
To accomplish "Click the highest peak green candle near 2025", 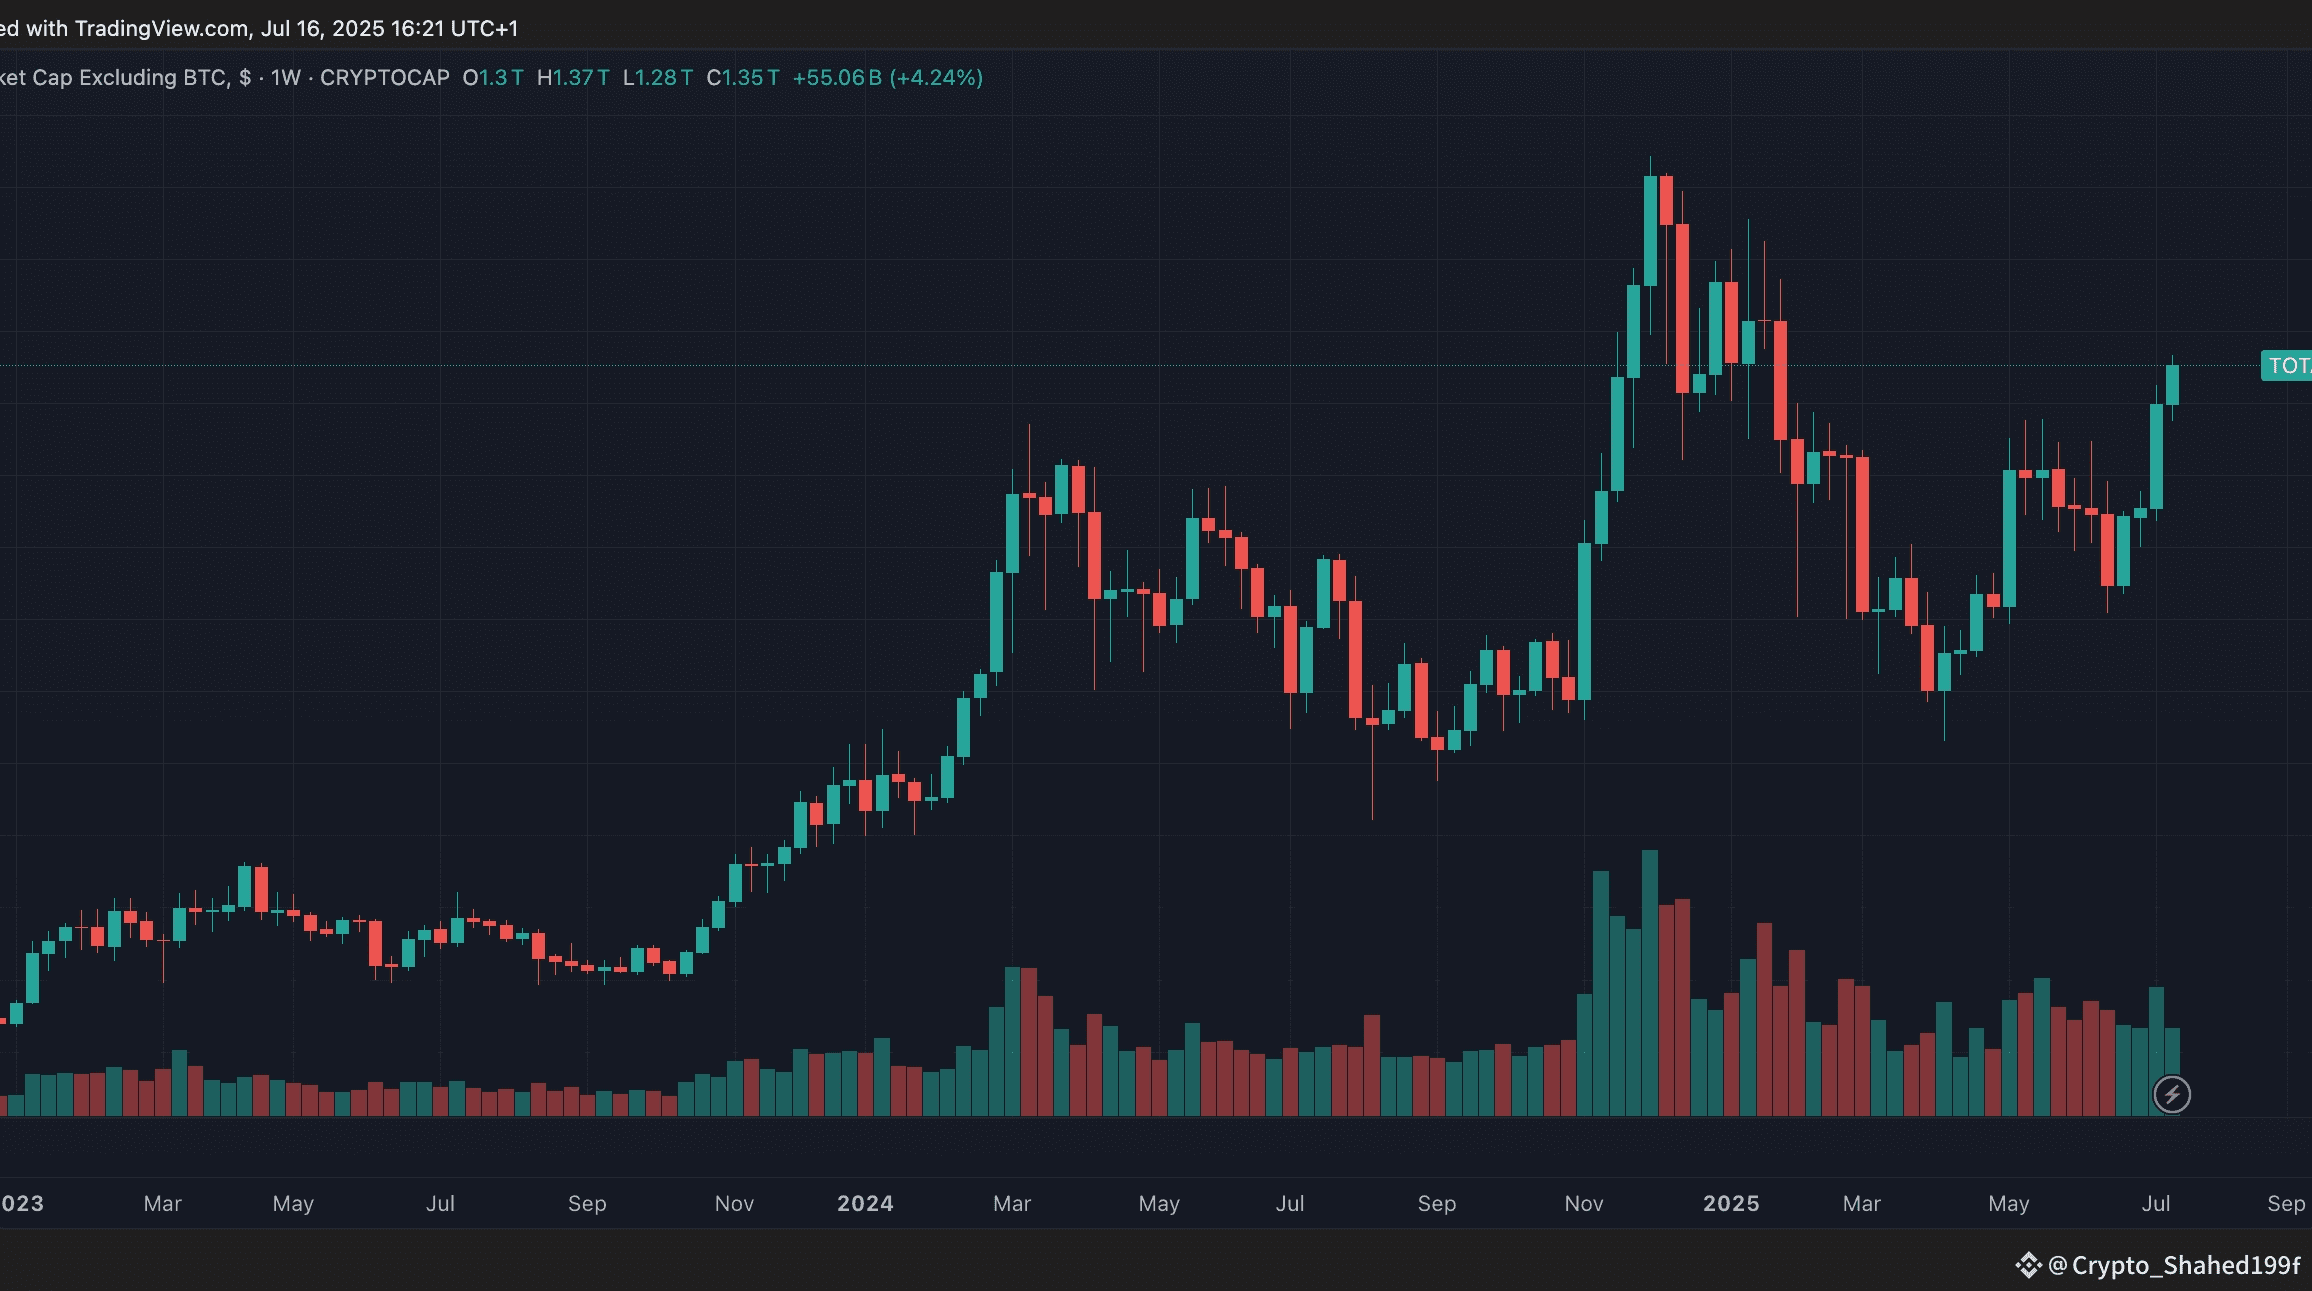I will [1650, 230].
